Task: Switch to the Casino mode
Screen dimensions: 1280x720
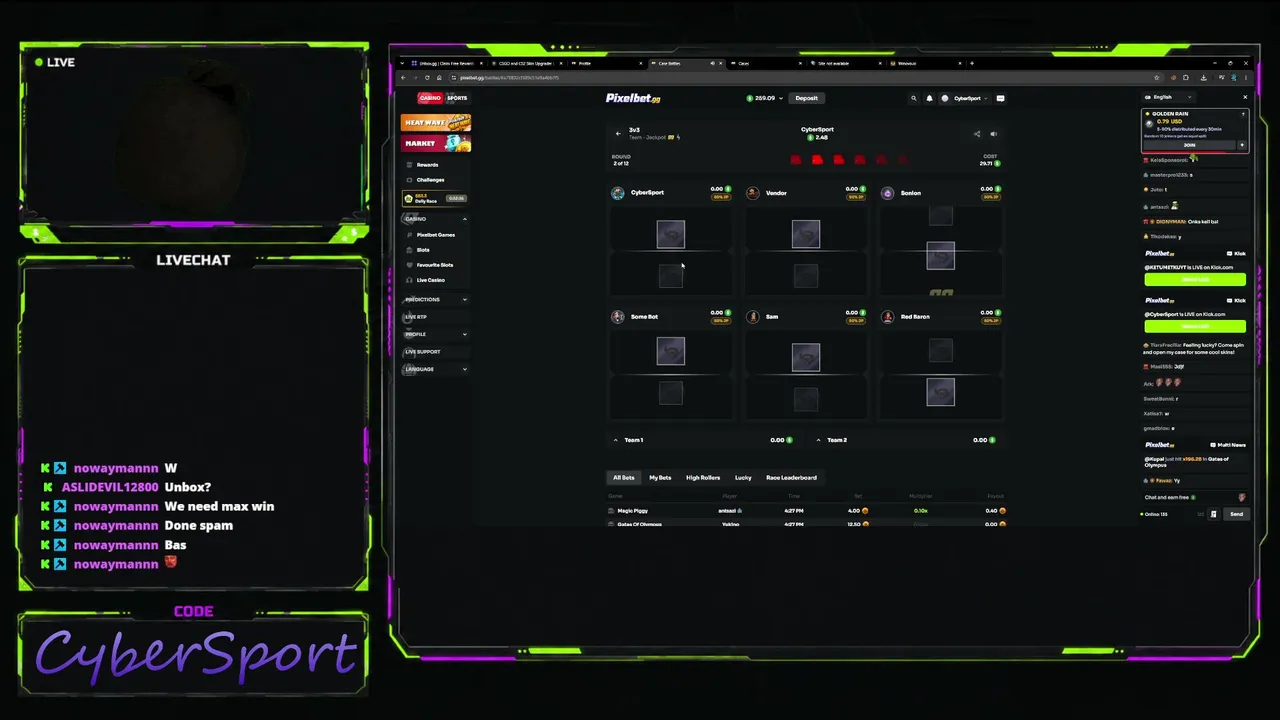Action: pyautogui.click(x=430, y=98)
